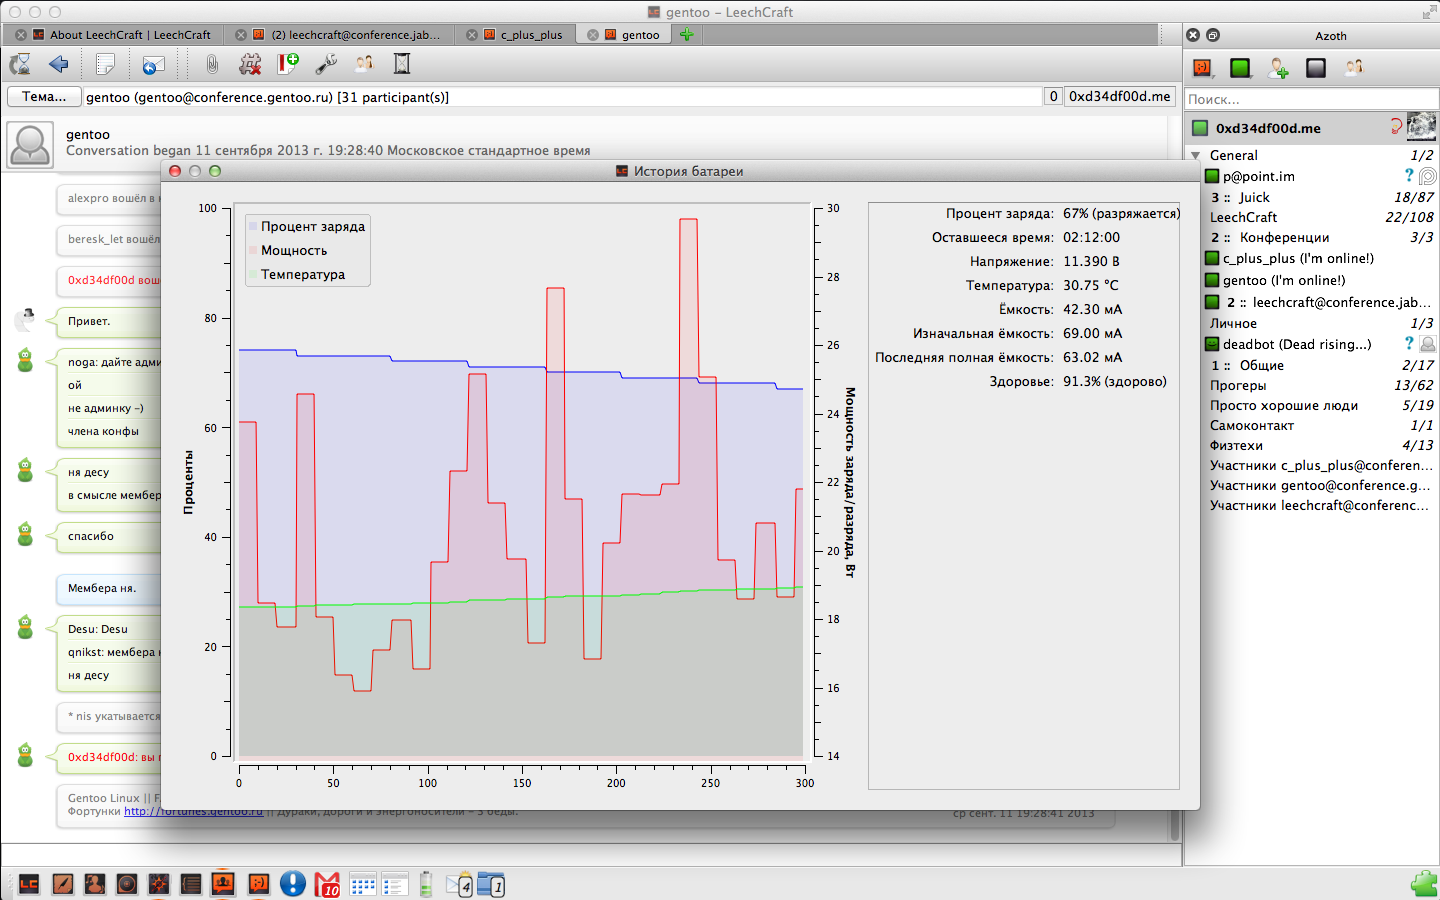Close the c_plus_plus tab
The image size is (1440, 900).
pyautogui.click(x=472, y=35)
